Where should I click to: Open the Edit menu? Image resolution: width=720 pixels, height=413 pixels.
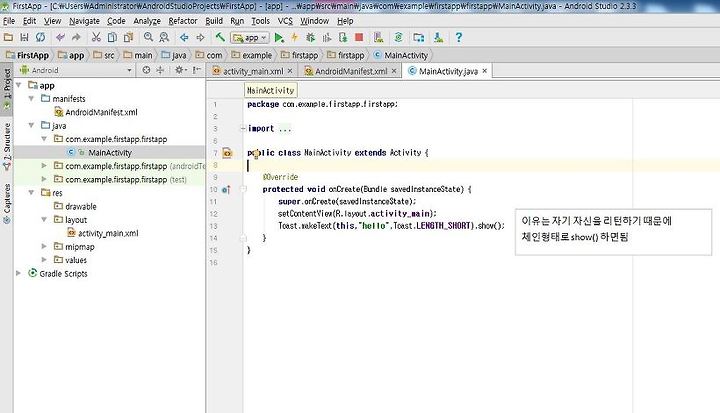pos(29,21)
